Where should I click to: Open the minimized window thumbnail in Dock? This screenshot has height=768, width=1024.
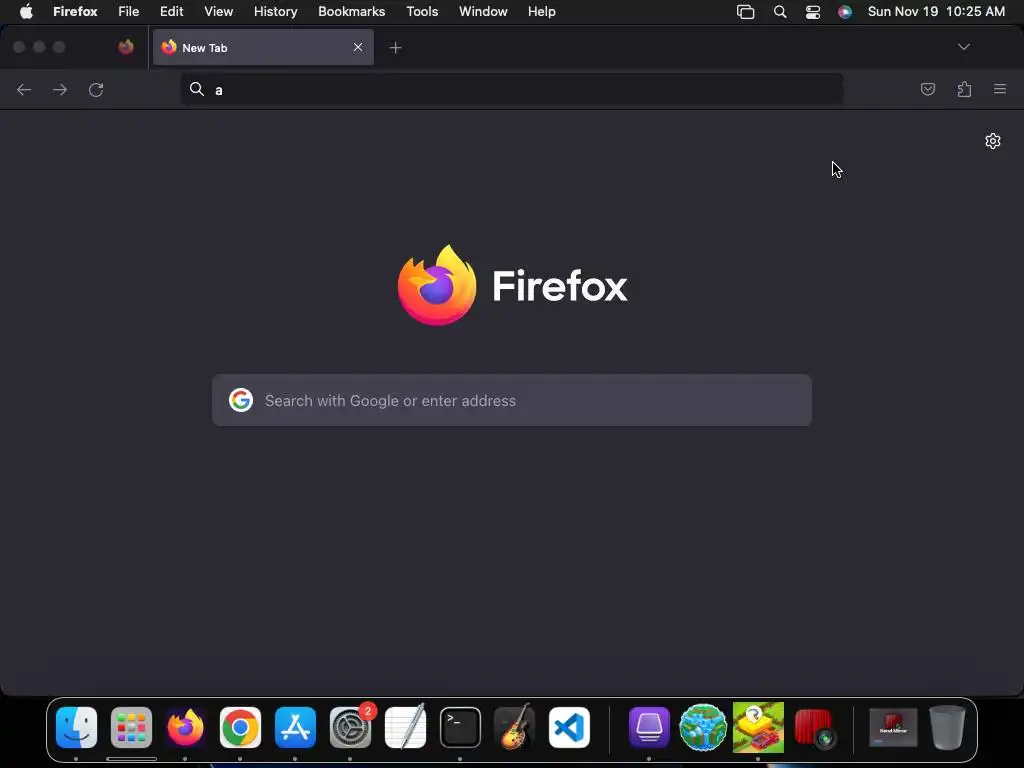[893, 728]
